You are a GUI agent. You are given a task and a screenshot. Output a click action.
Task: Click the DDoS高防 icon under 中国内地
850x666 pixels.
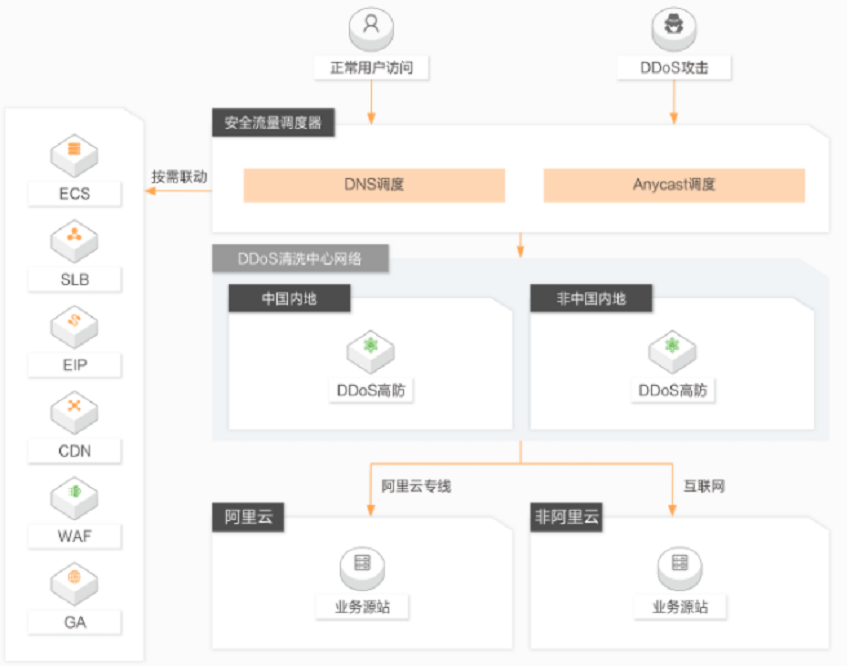(371, 351)
